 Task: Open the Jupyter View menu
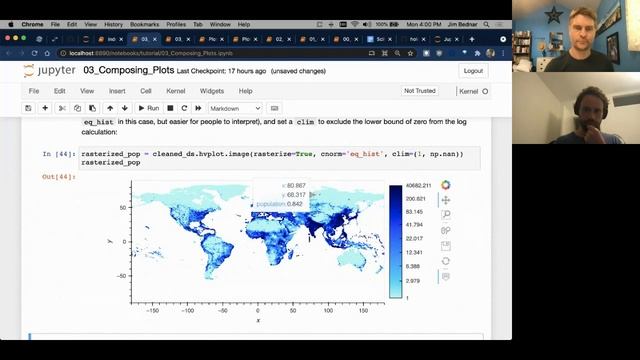[x=87, y=91]
